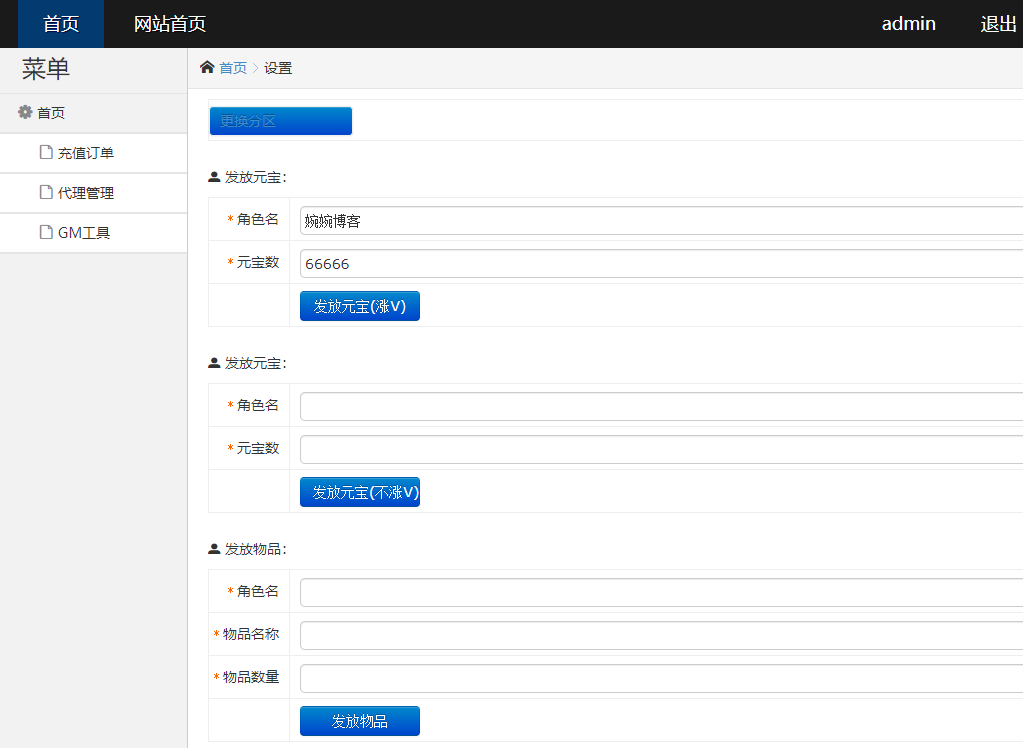The width and height of the screenshot is (1023, 754).
Task: Click the 首页 breadcrumb link
Action: 233,67
